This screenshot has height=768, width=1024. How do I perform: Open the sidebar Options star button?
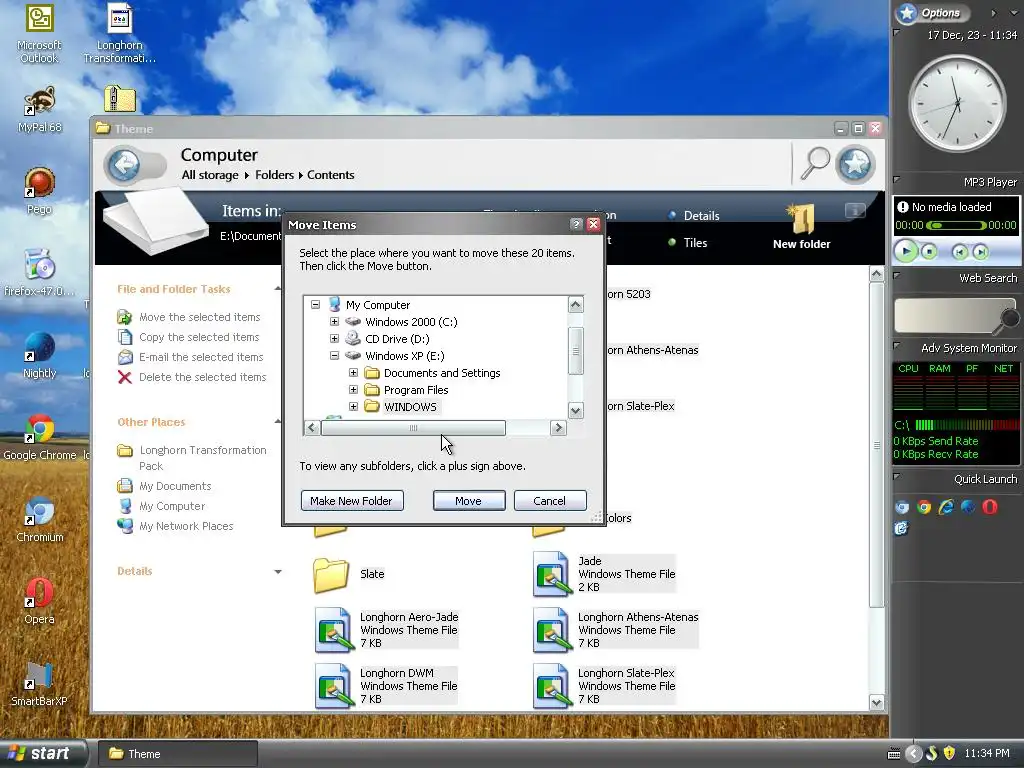[x=906, y=13]
